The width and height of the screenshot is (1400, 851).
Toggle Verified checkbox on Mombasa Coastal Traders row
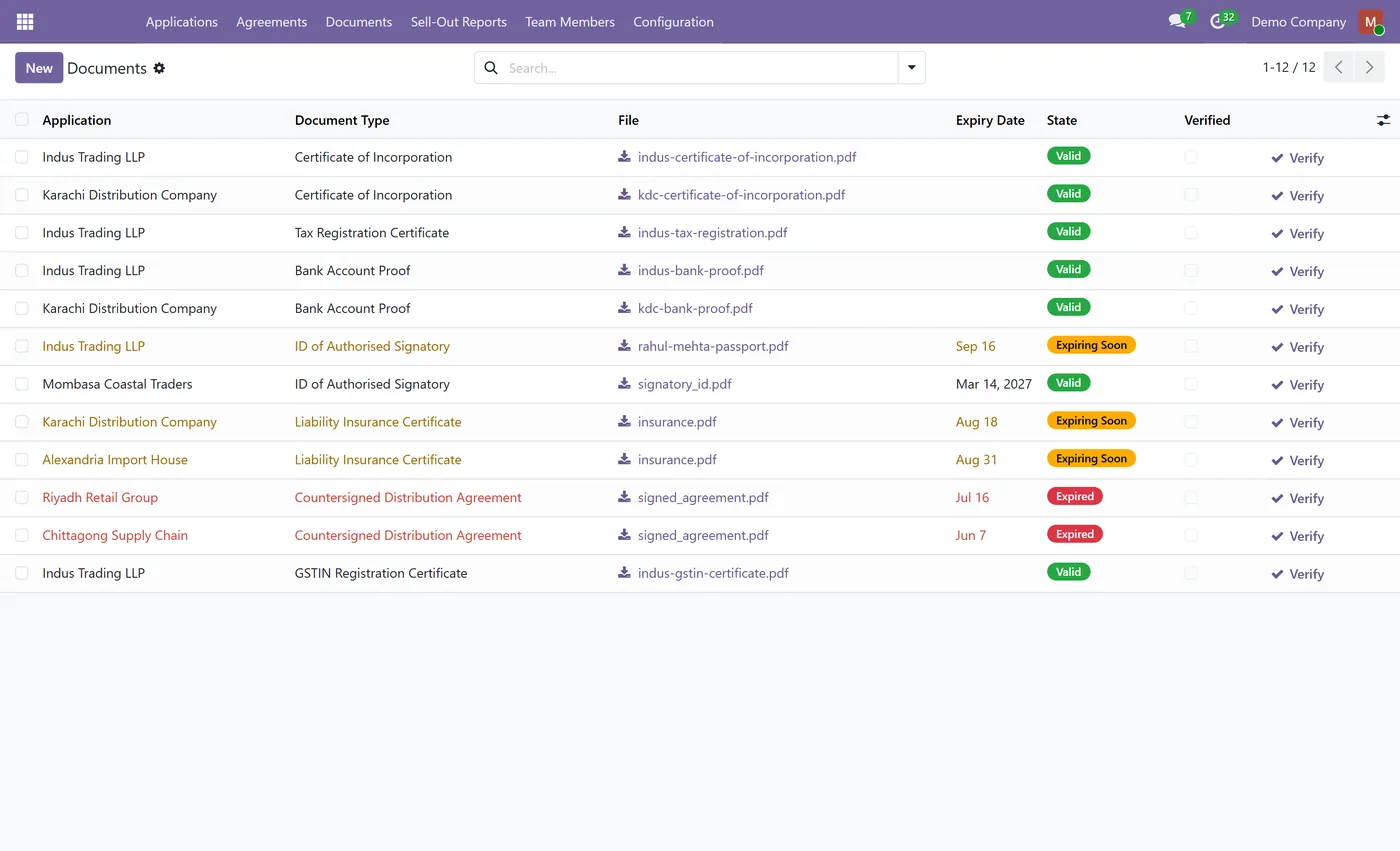(1191, 384)
